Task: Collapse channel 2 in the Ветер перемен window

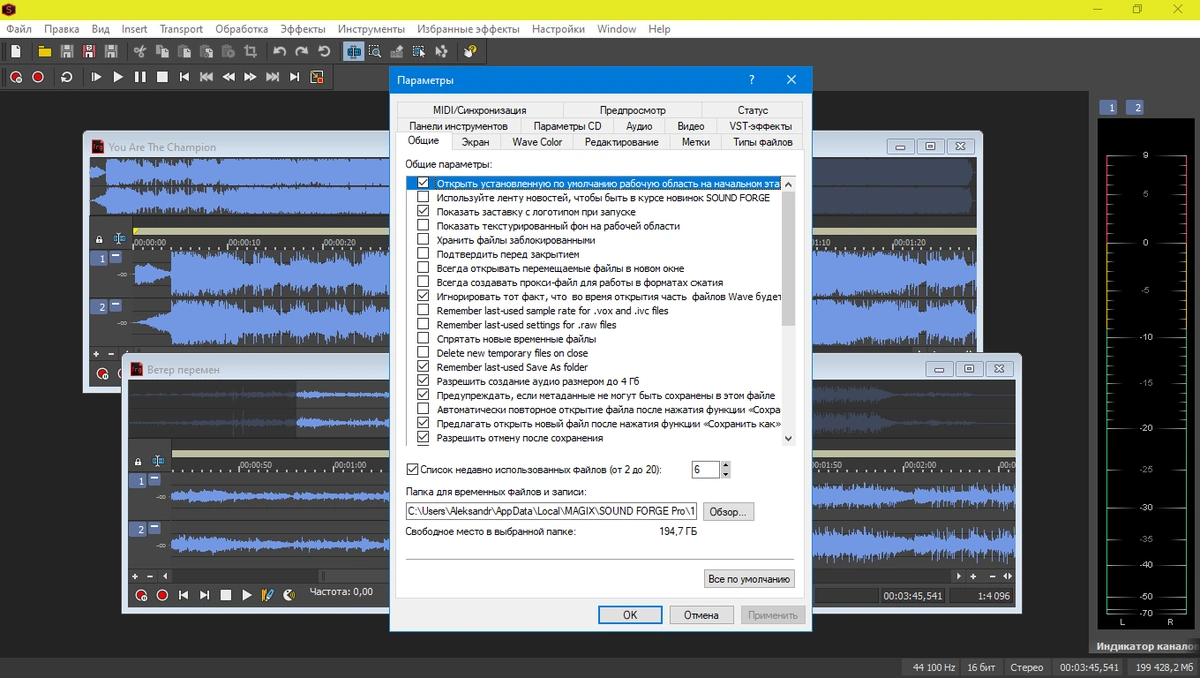Action: point(155,529)
